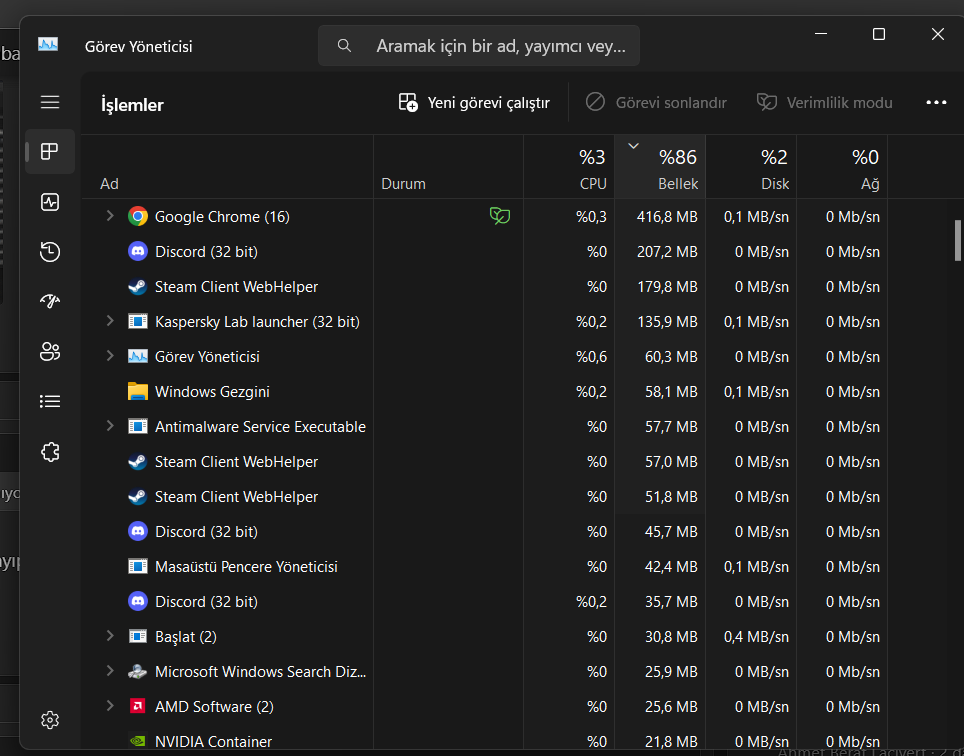Click Başlat's 0,4 MB/sn disk value
The image size is (964, 756).
[x=756, y=637]
